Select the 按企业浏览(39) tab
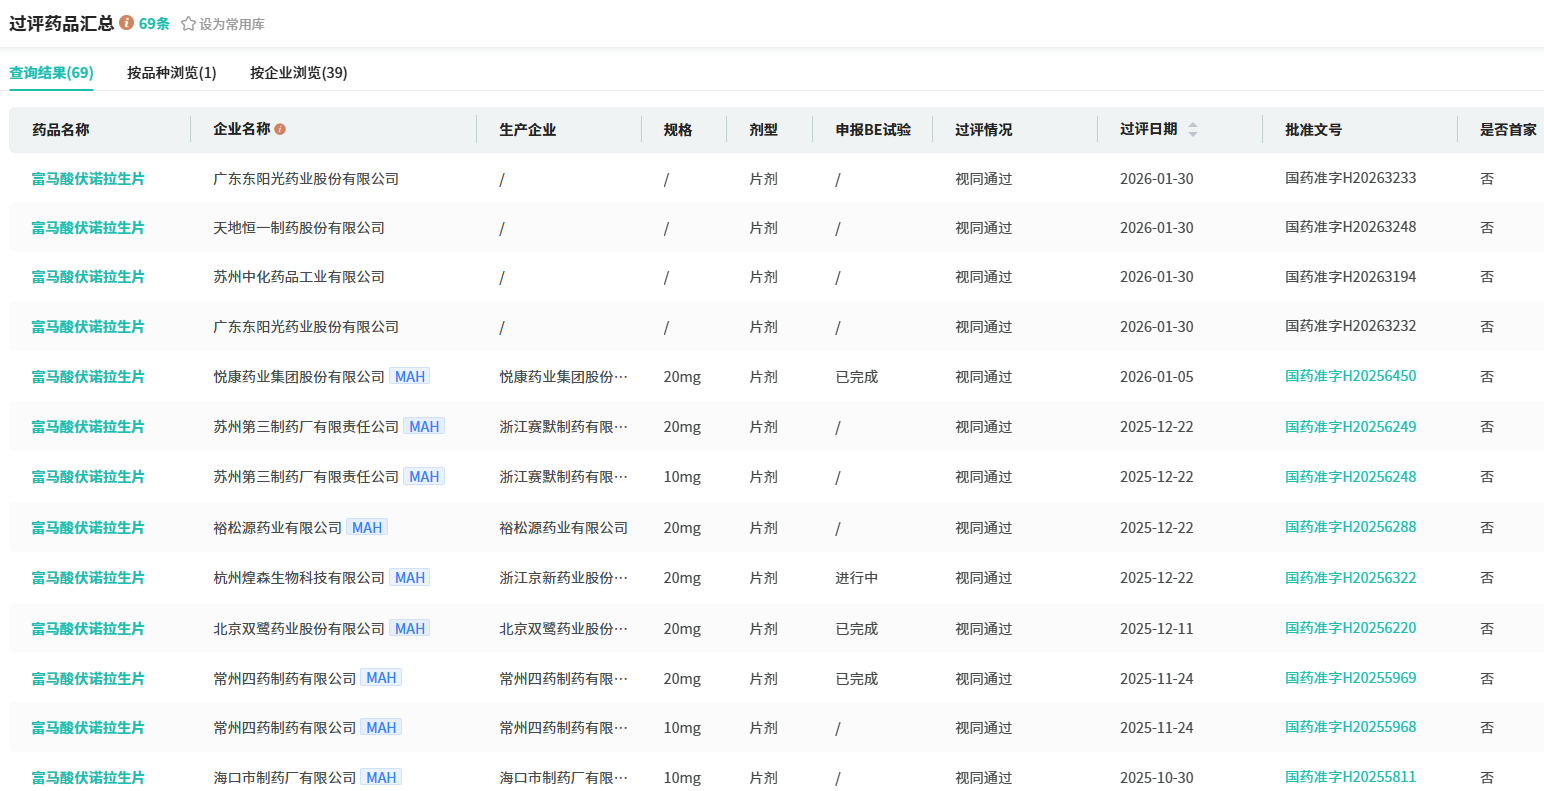Viewport: 1544px width, 791px height. 298,73
